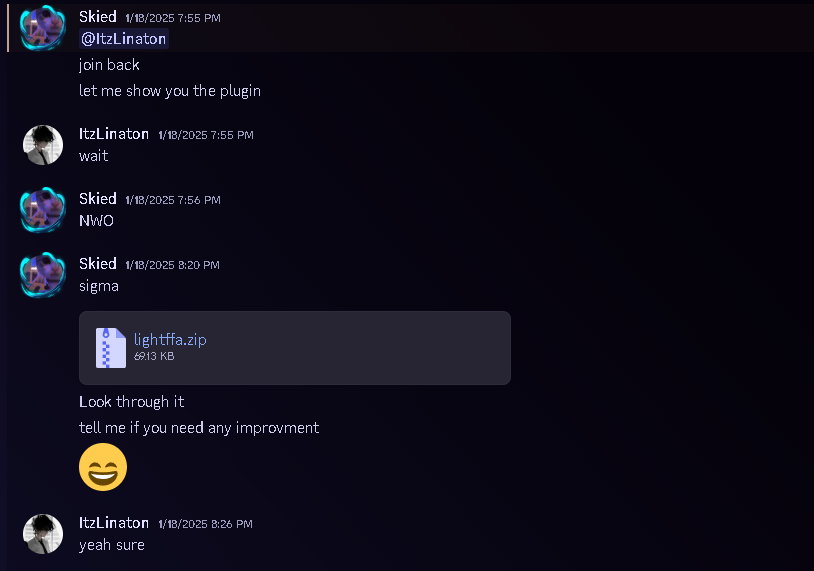Open Skied's avatar on the "sigma" message
This screenshot has width=814, height=571.
coord(42,275)
